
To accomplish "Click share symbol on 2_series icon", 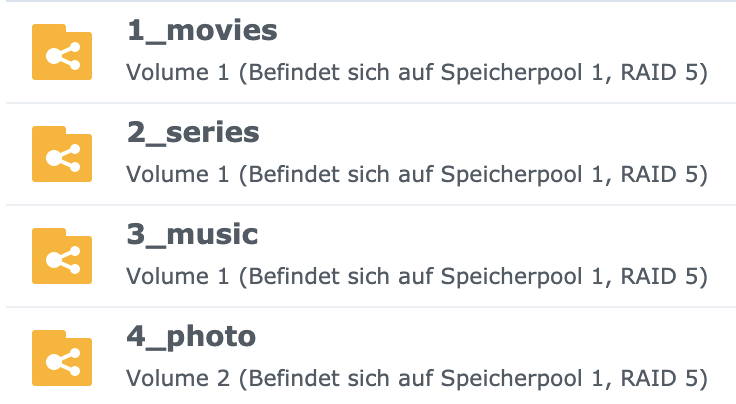I will tap(63, 158).
